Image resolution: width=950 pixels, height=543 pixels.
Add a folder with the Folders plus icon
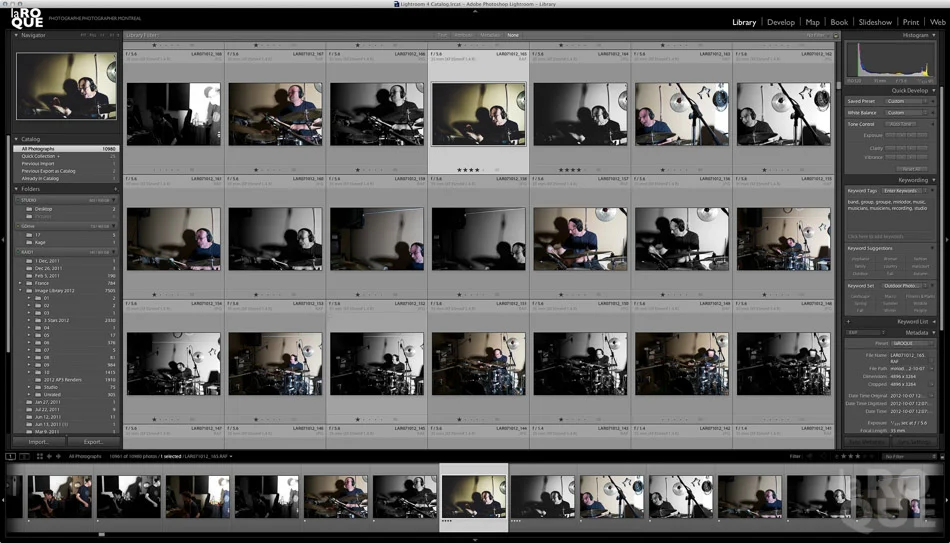(x=115, y=189)
